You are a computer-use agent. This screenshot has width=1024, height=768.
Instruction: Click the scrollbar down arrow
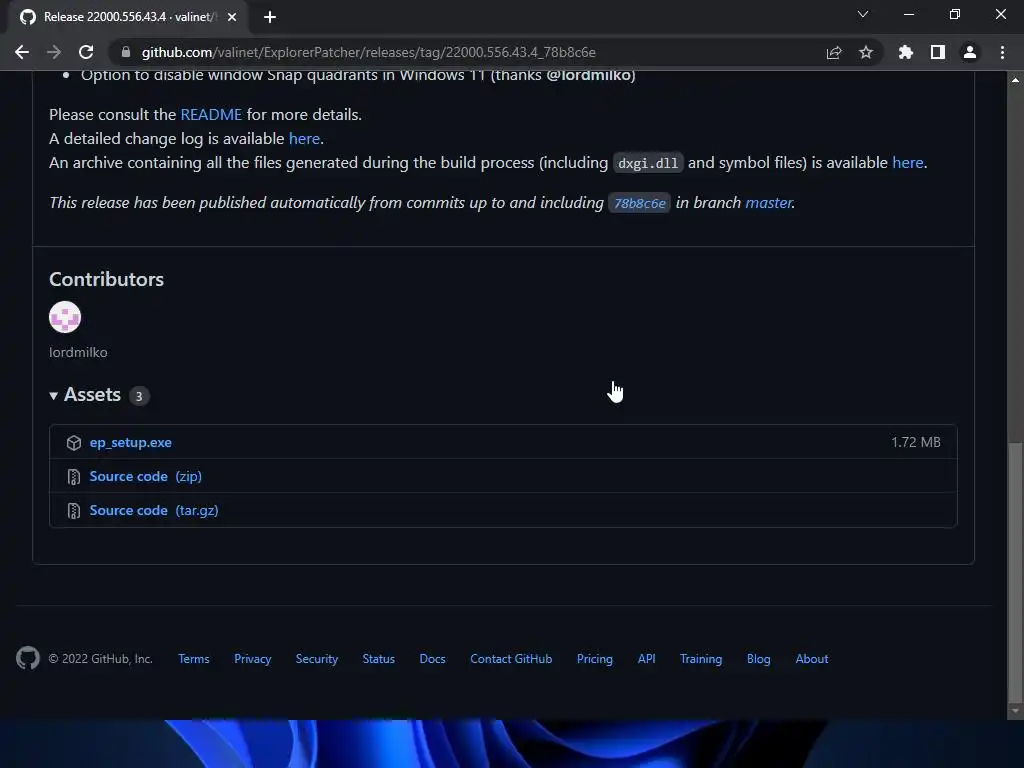click(1016, 711)
